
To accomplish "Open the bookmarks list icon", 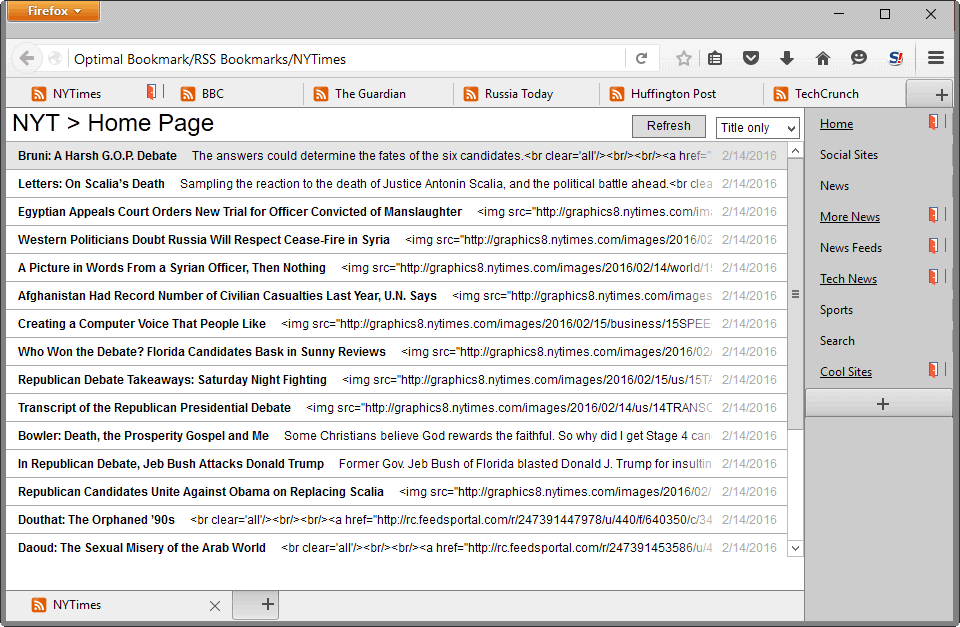I will [x=715, y=59].
